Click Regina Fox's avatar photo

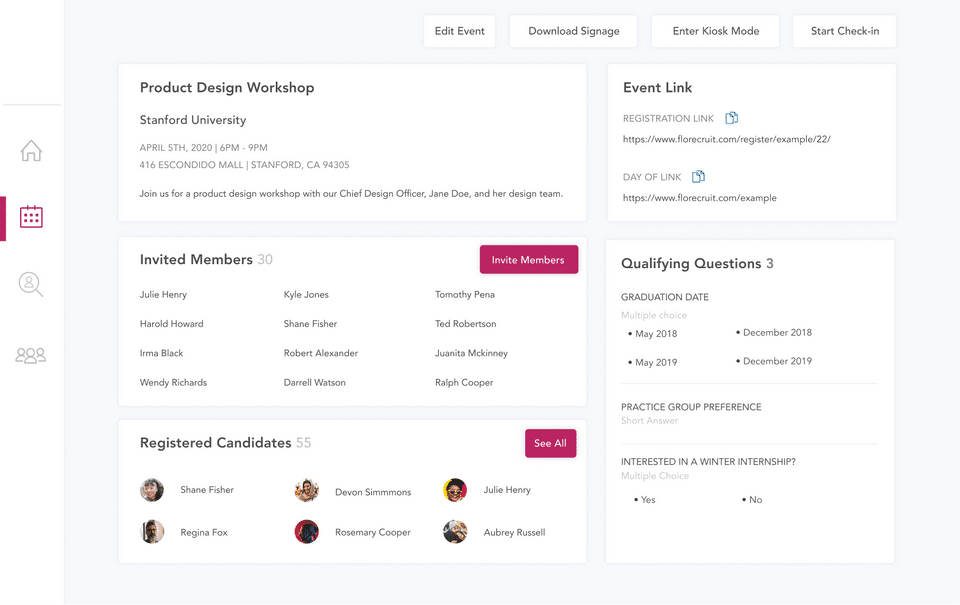click(x=152, y=532)
